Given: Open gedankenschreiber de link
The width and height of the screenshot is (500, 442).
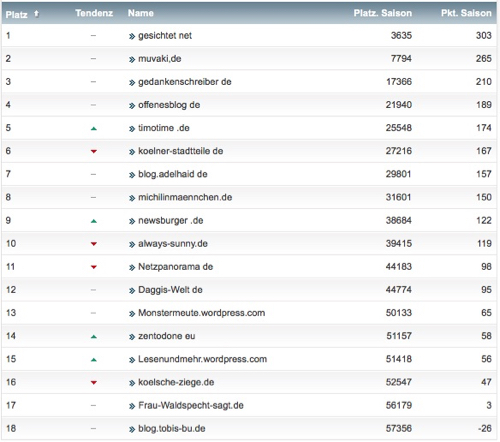Looking at the screenshot, I should (x=185, y=82).
